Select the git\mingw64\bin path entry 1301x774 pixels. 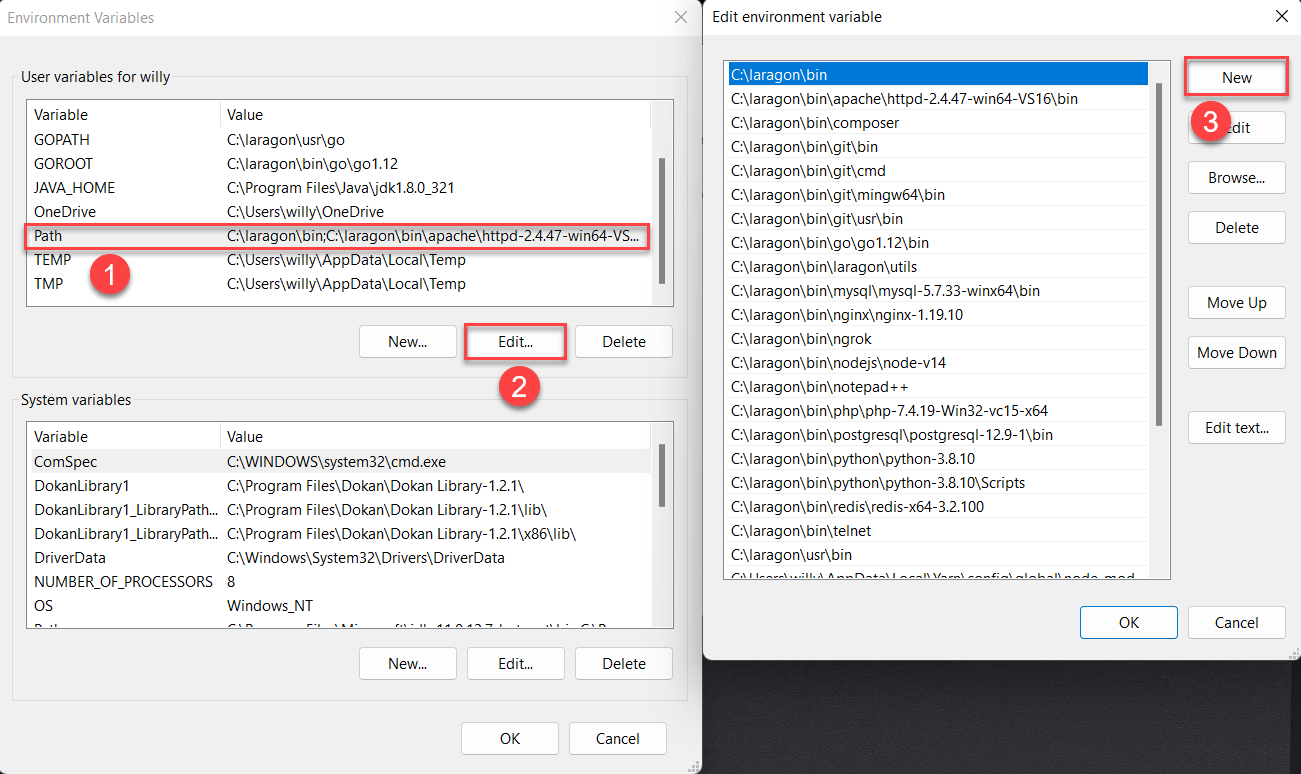[937, 195]
